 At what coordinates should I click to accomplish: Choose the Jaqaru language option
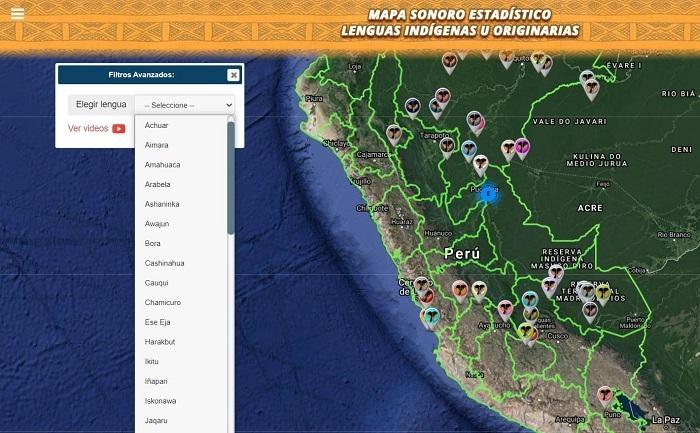[x=158, y=421]
